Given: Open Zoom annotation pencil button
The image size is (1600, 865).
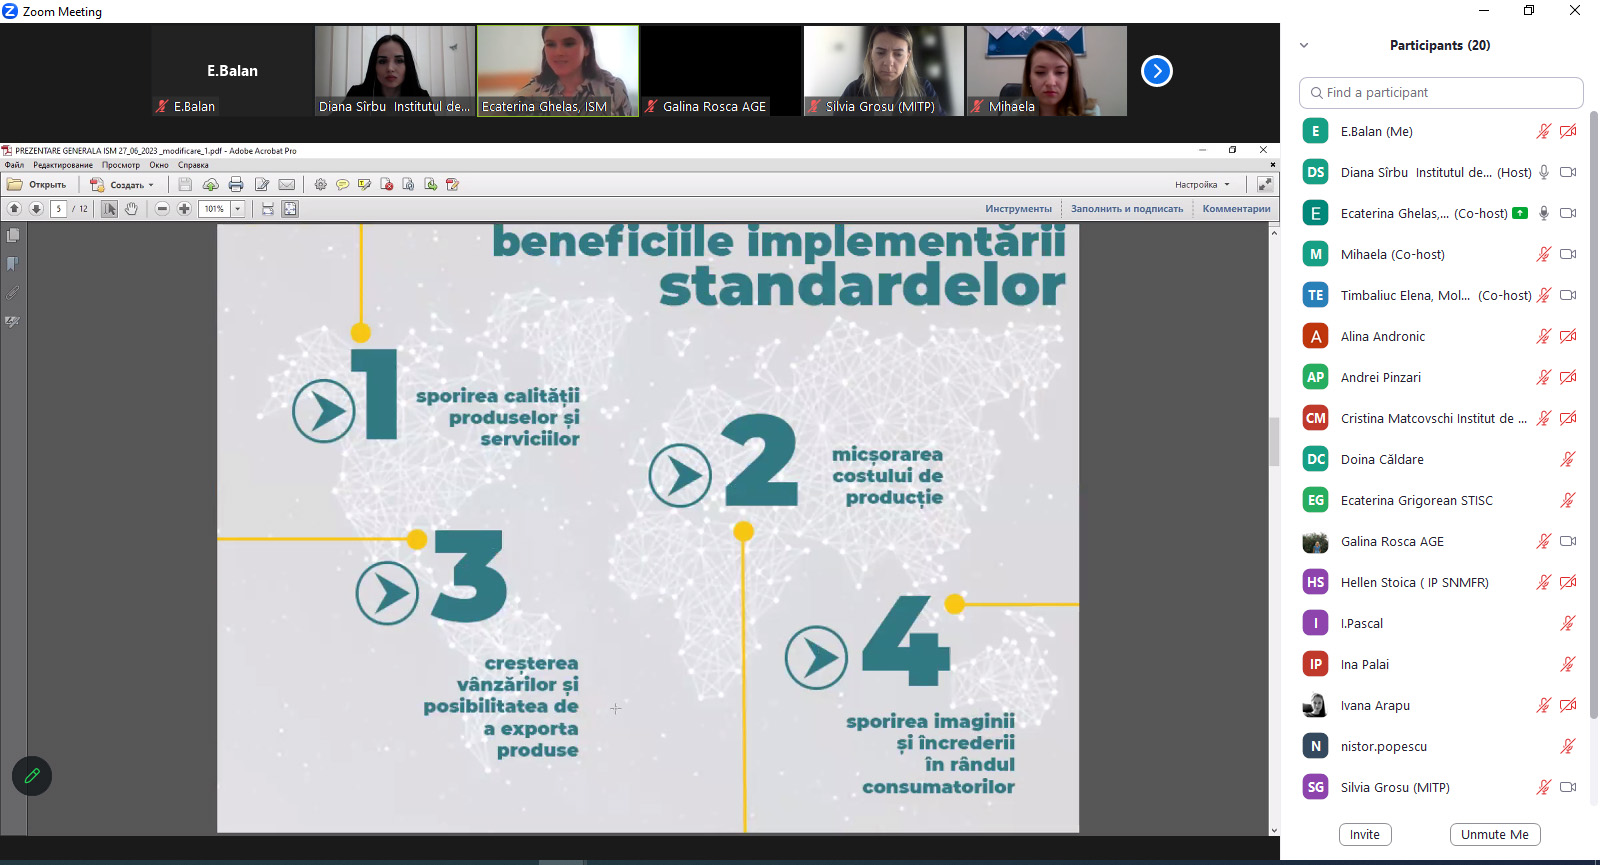Looking at the screenshot, I should point(32,776).
